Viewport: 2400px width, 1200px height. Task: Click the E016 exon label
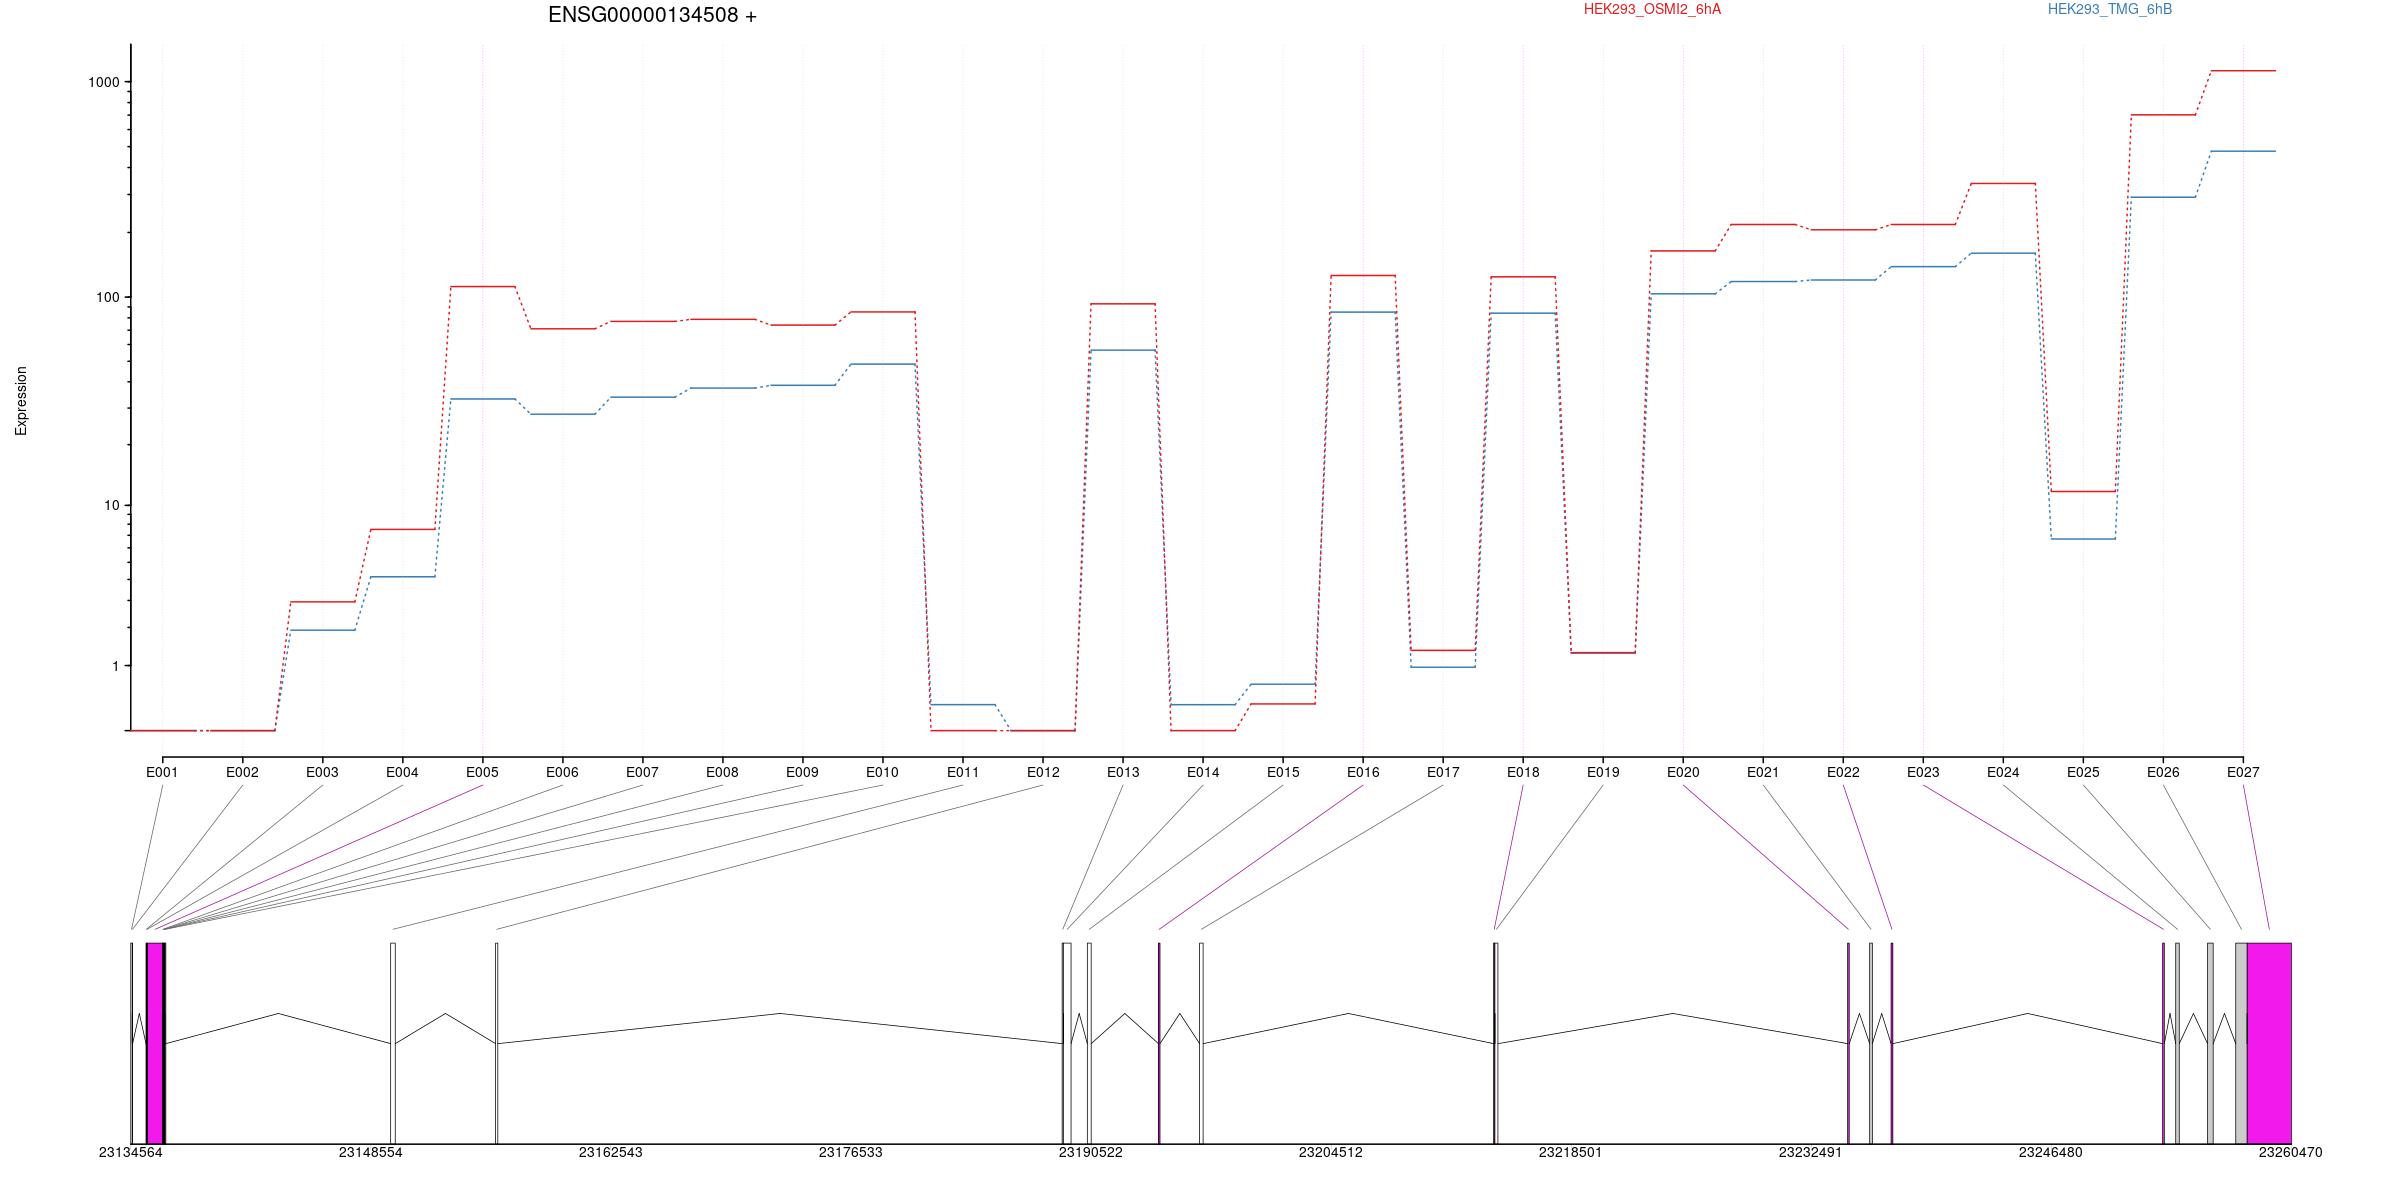tap(1363, 772)
